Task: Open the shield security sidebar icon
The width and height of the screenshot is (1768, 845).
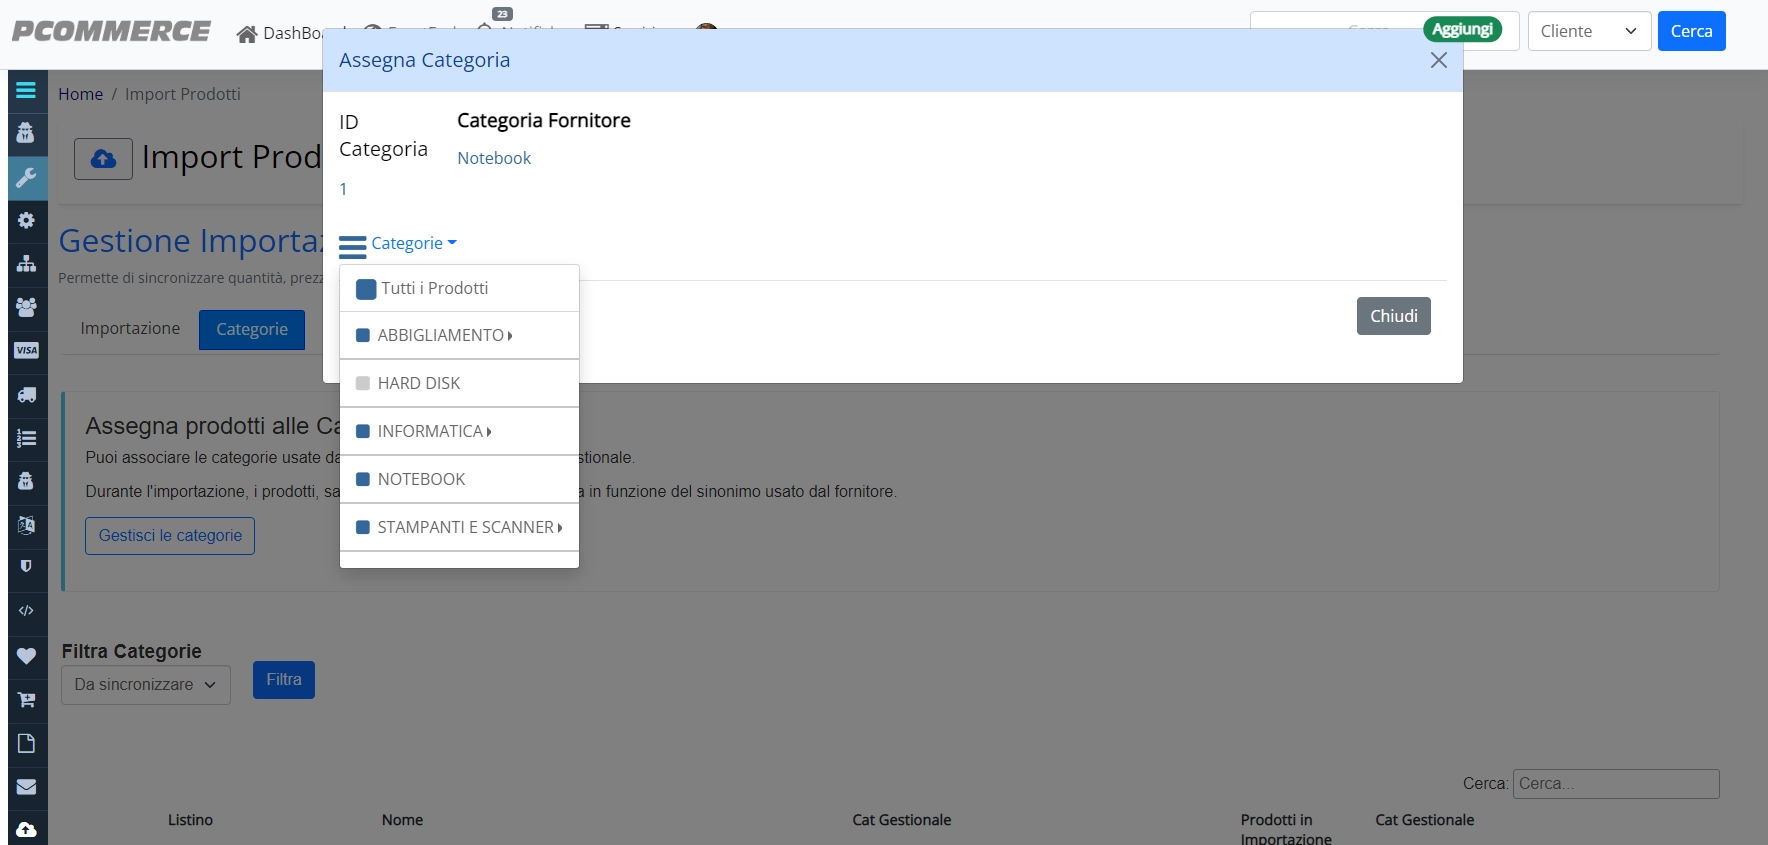Action: pyautogui.click(x=26, y=566)
